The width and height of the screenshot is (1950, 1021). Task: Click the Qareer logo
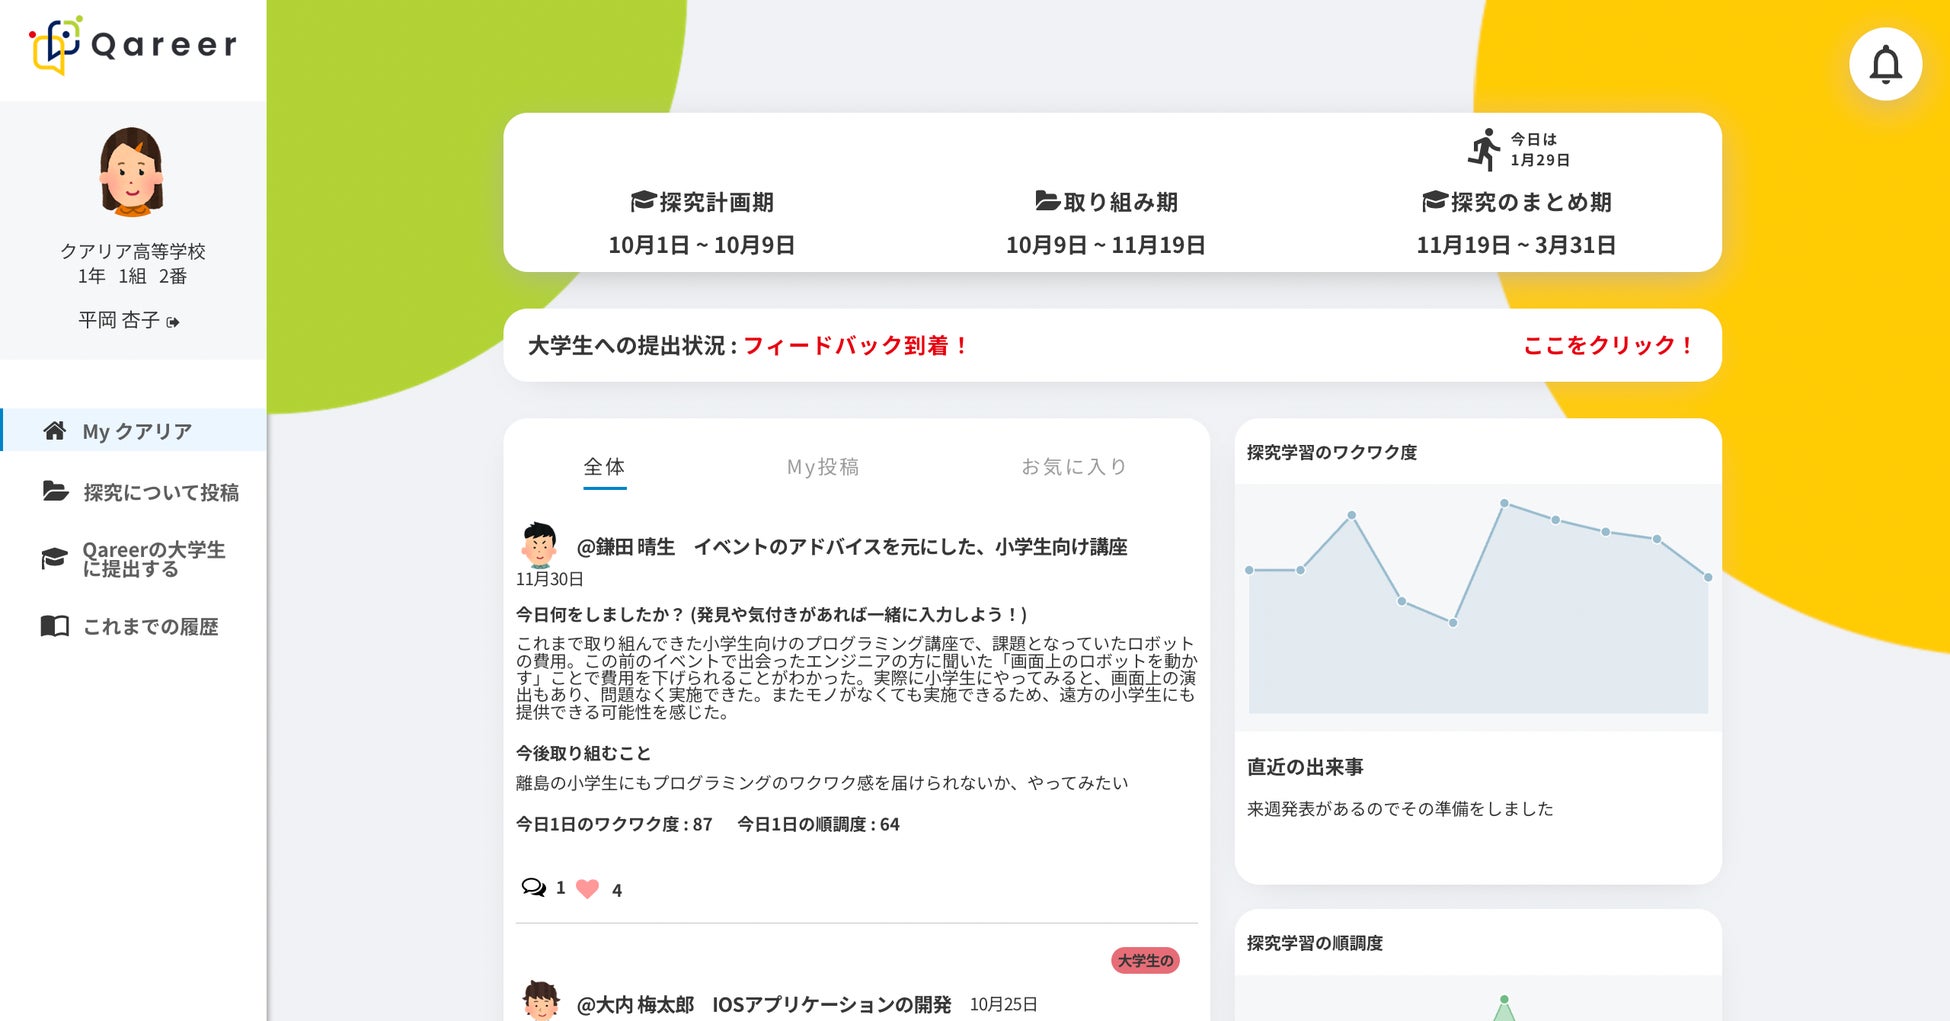(133, 45)
